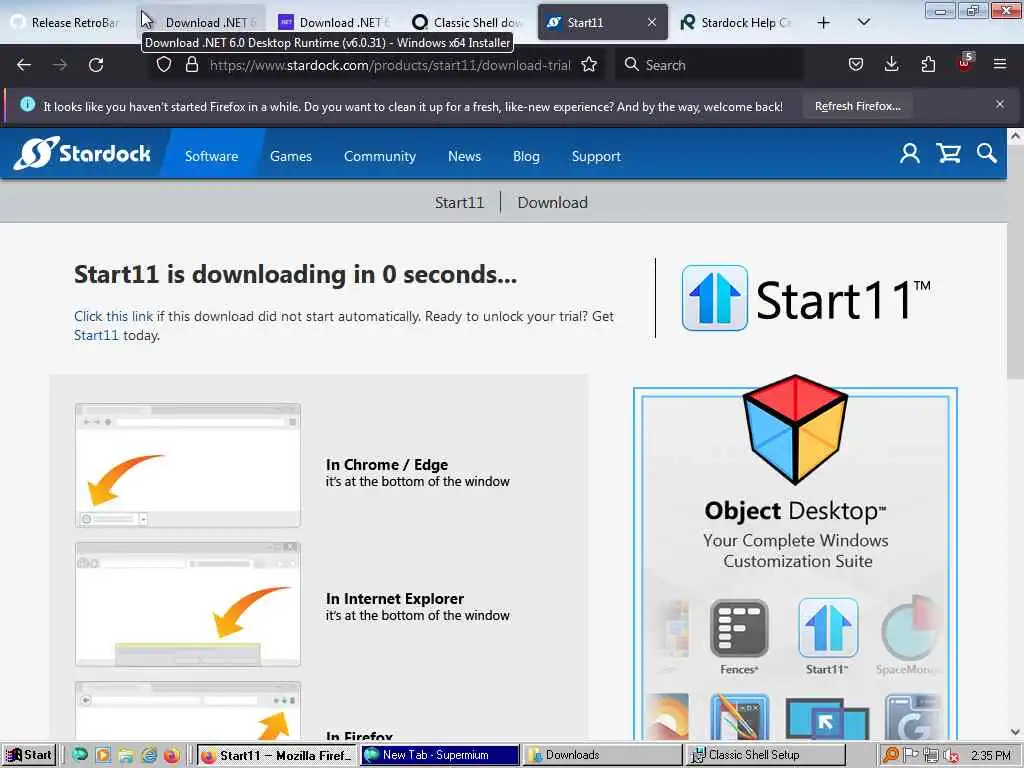The width and height of the screenshot is (1024, 768).
Task: Click the browser Search field
Action: [x=709, y=65]
